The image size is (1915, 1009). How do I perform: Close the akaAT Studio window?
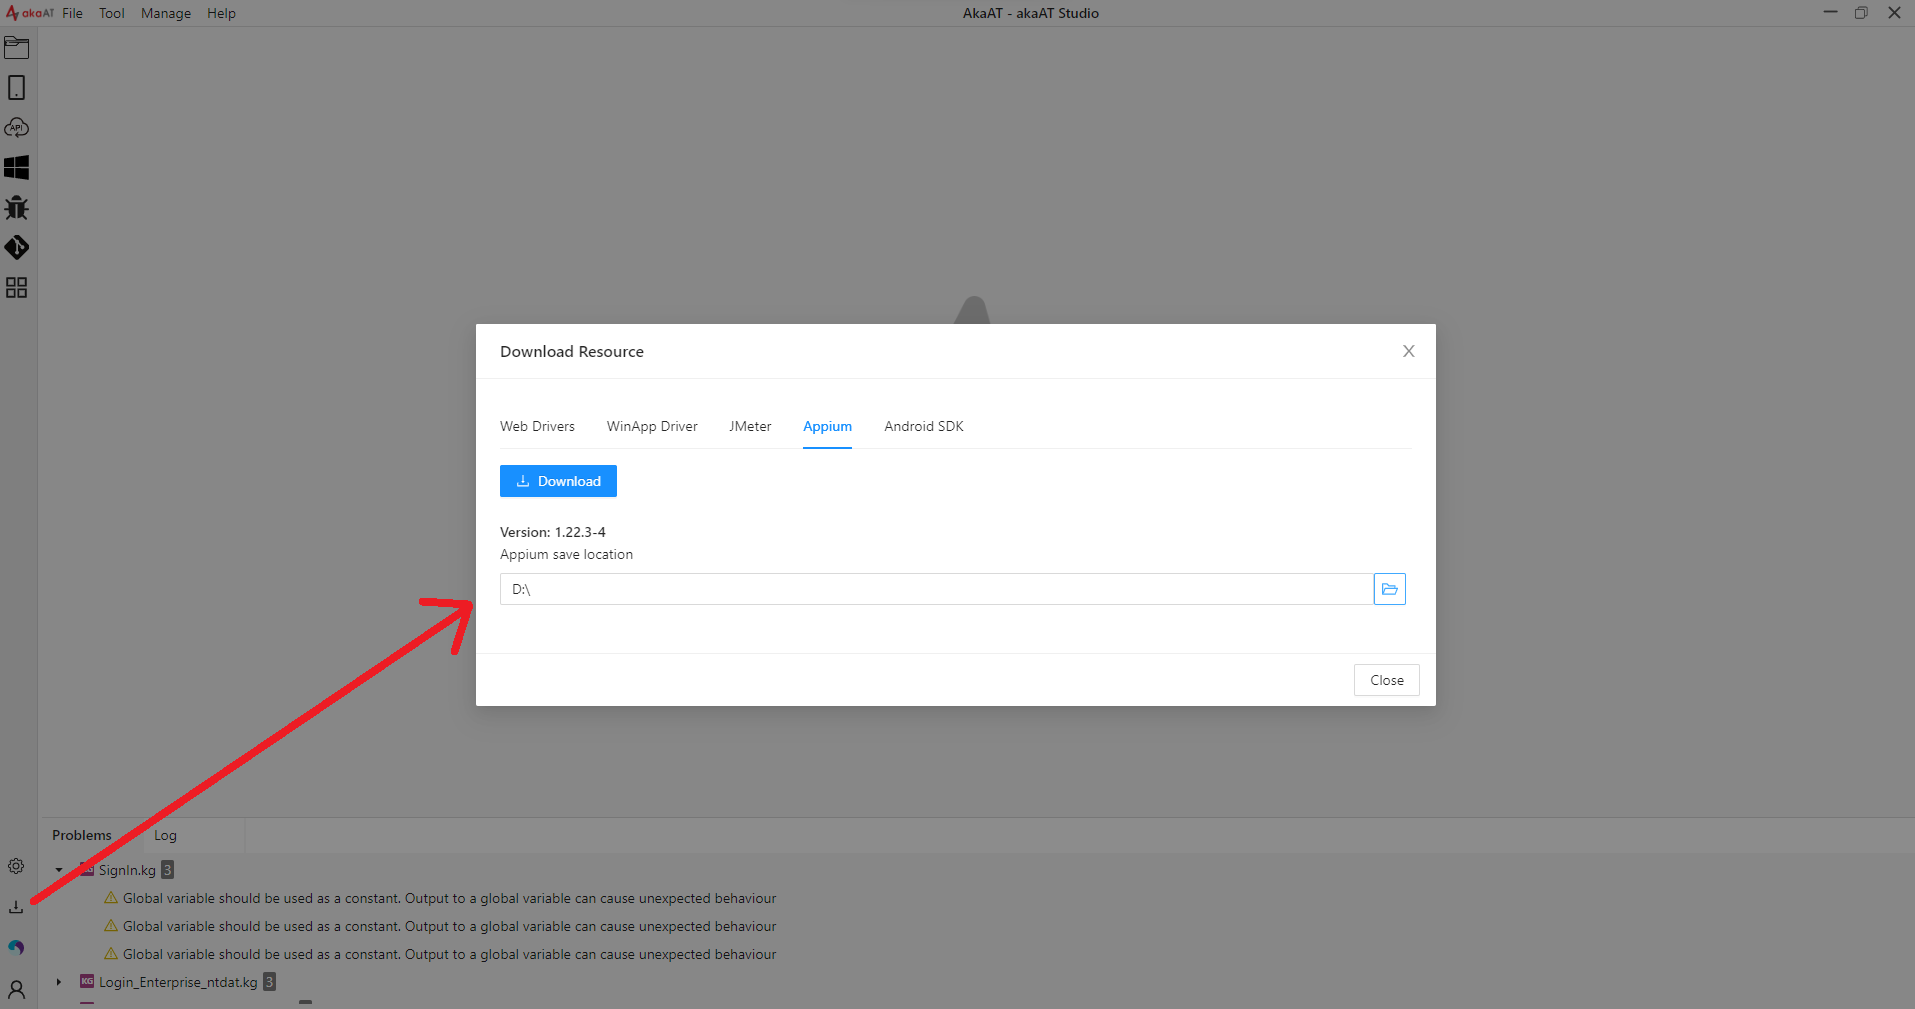coord(1894,13)
